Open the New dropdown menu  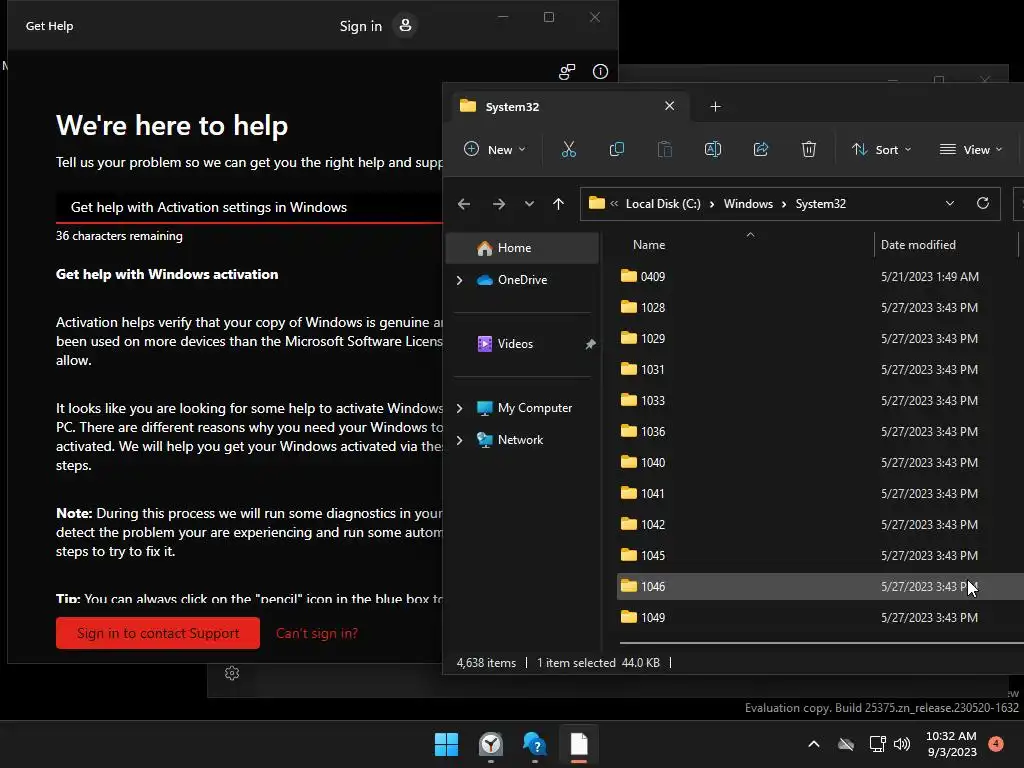(494, 150)
